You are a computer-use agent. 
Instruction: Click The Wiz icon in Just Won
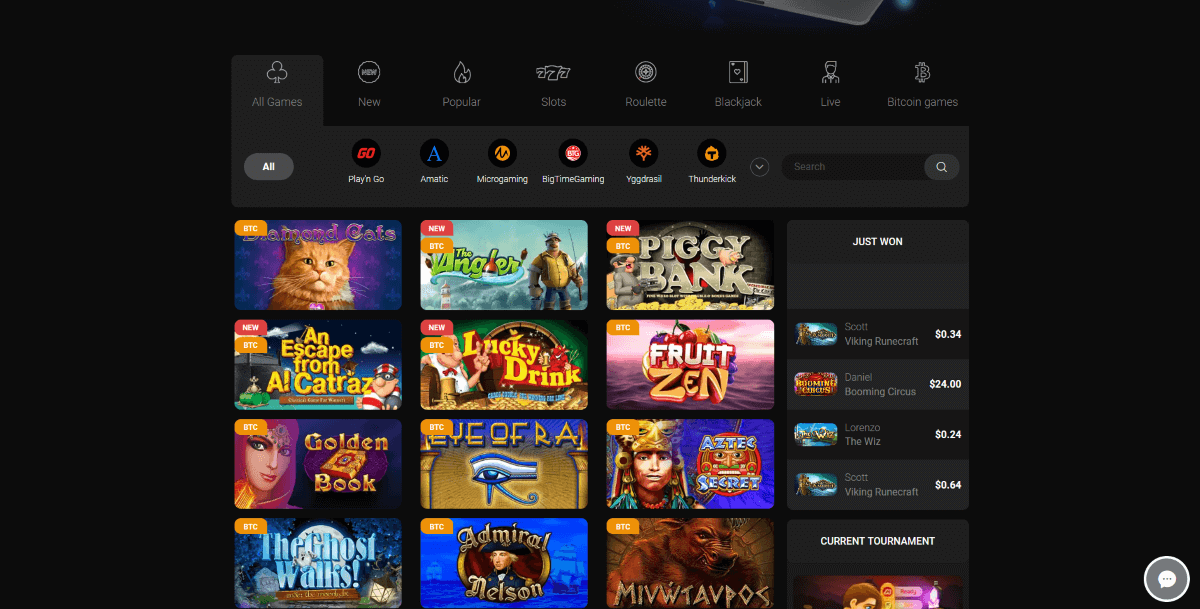click(815, 434)
